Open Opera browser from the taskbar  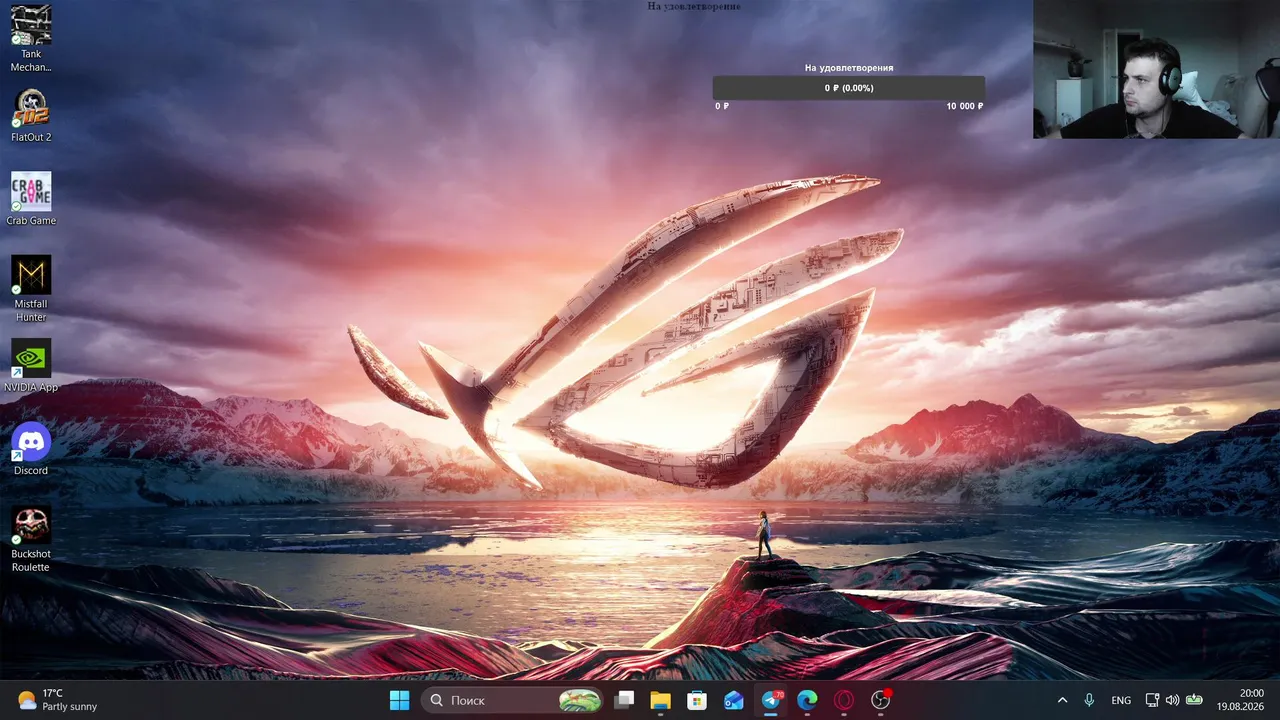coord(844,701)
